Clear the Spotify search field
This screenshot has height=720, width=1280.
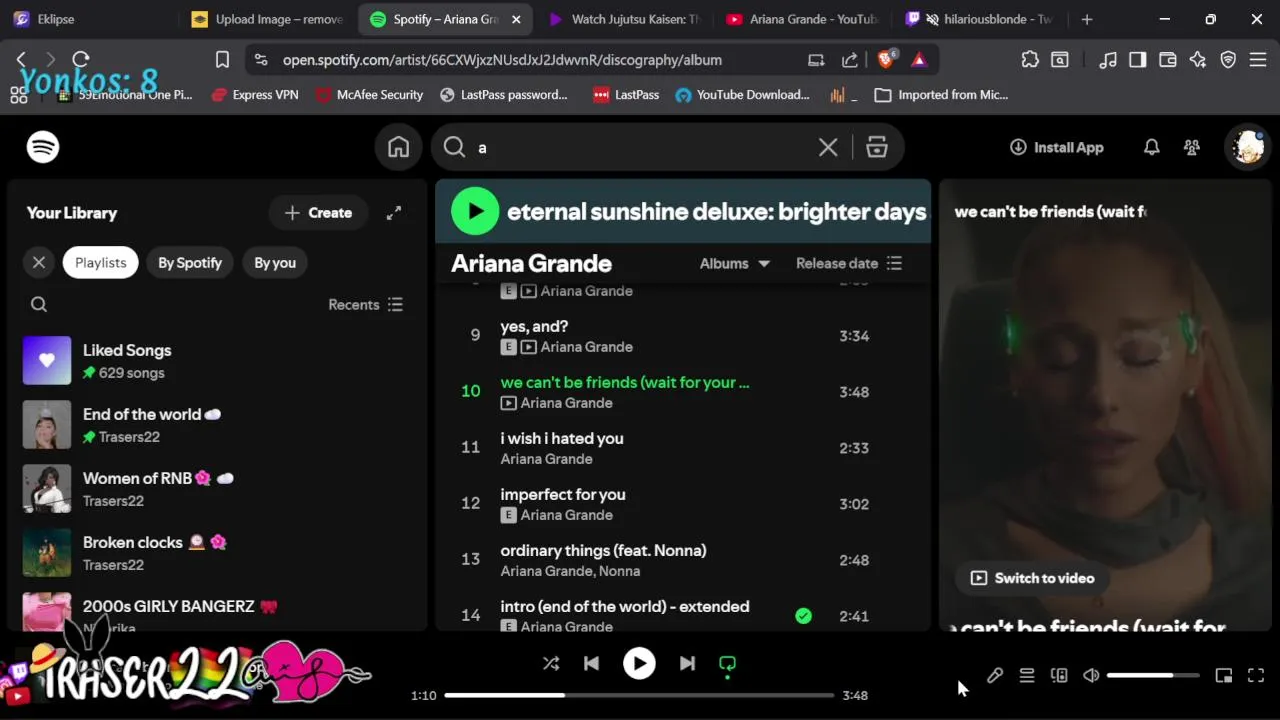(828, 147)
